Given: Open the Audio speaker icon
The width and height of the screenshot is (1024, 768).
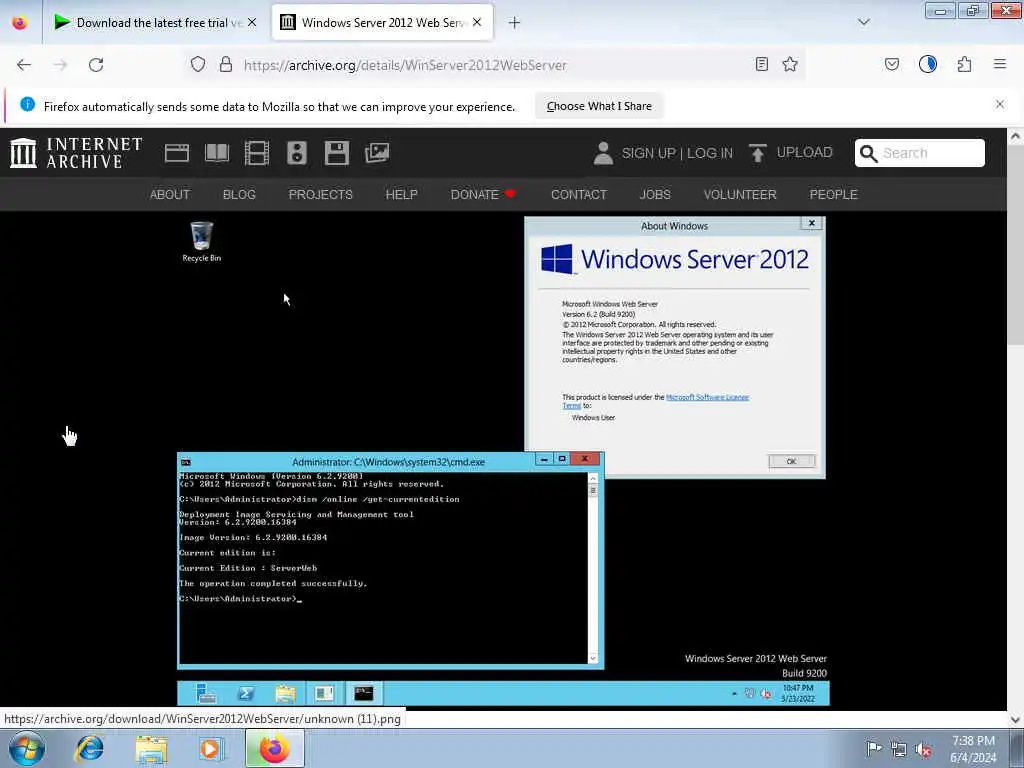Looking at the screenshot, I should coord(296,153).
